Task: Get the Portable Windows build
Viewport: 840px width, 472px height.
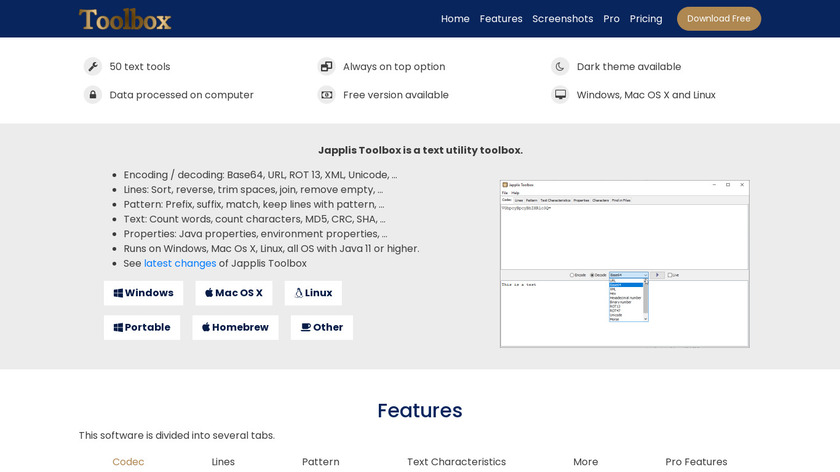Action: tap(142, 327)
